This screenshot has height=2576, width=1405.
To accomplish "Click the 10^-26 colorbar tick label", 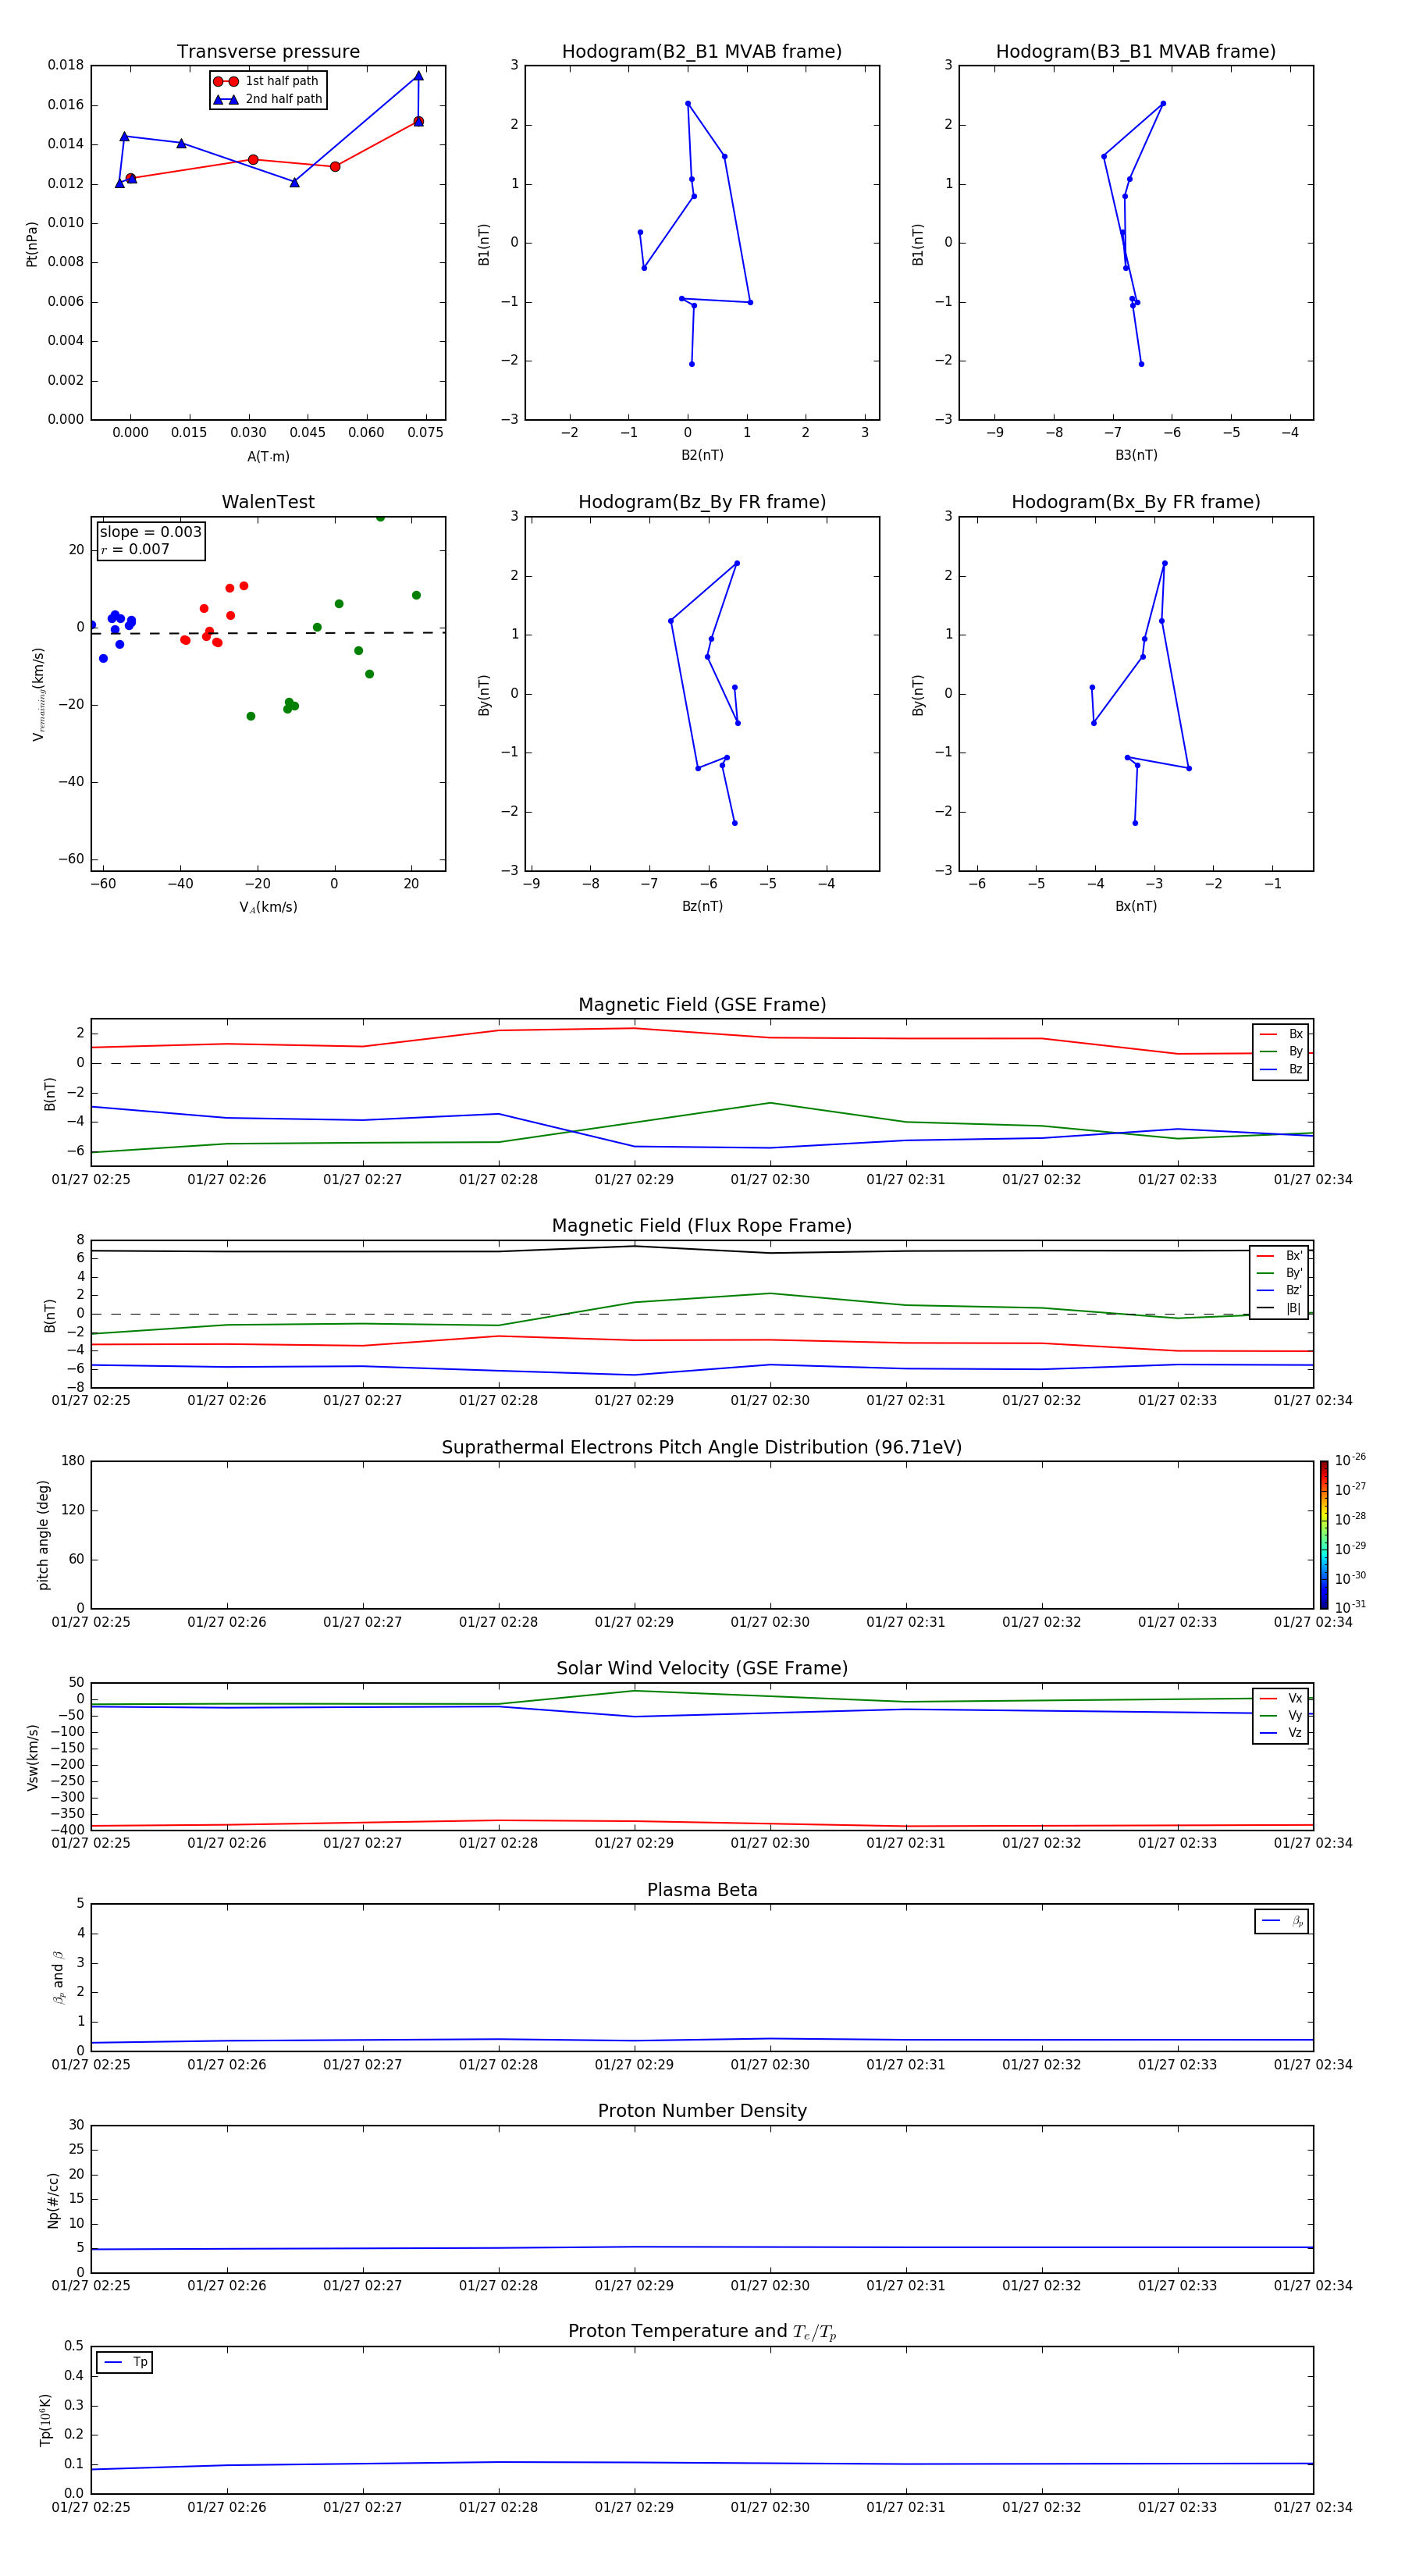I will (1350, 1460).
